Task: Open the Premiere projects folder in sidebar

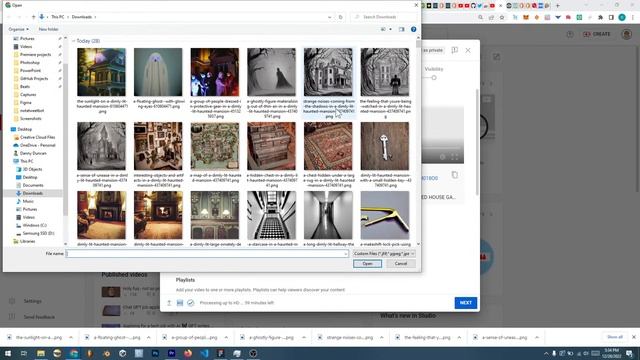Action: click(x=35, y=54)
